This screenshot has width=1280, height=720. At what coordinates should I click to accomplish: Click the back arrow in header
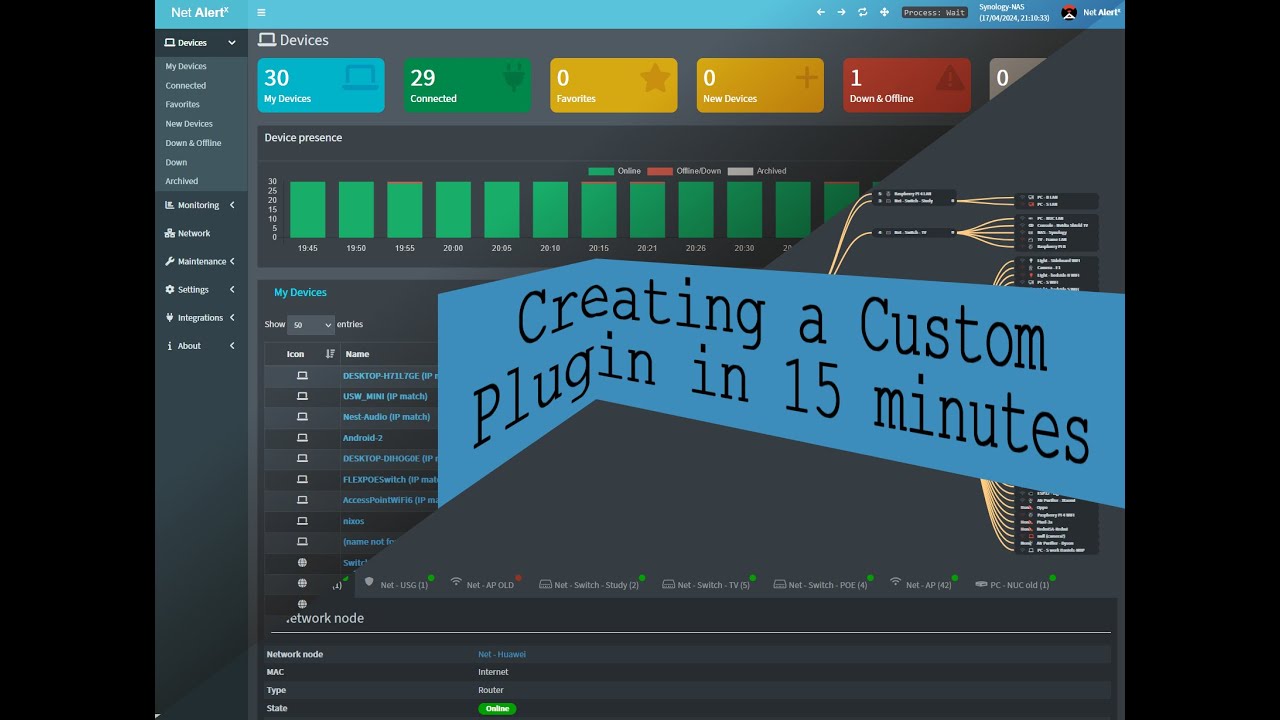click(x=821, y=12)
